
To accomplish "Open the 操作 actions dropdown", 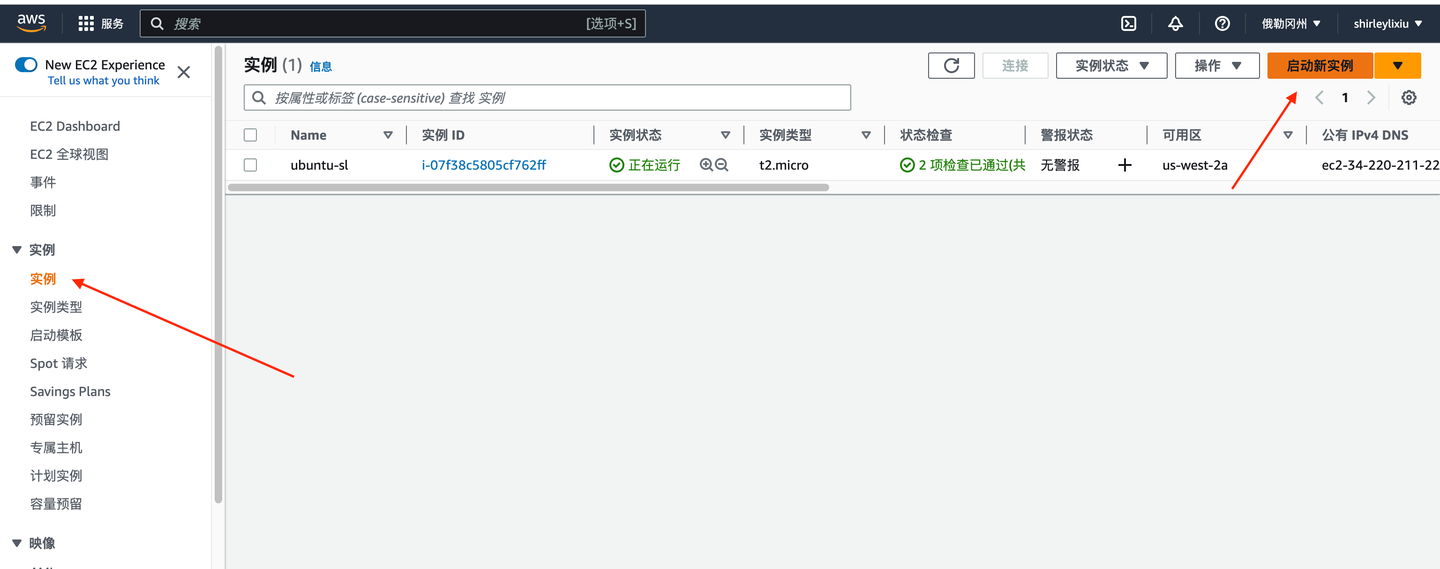I will click(1217, 66).
